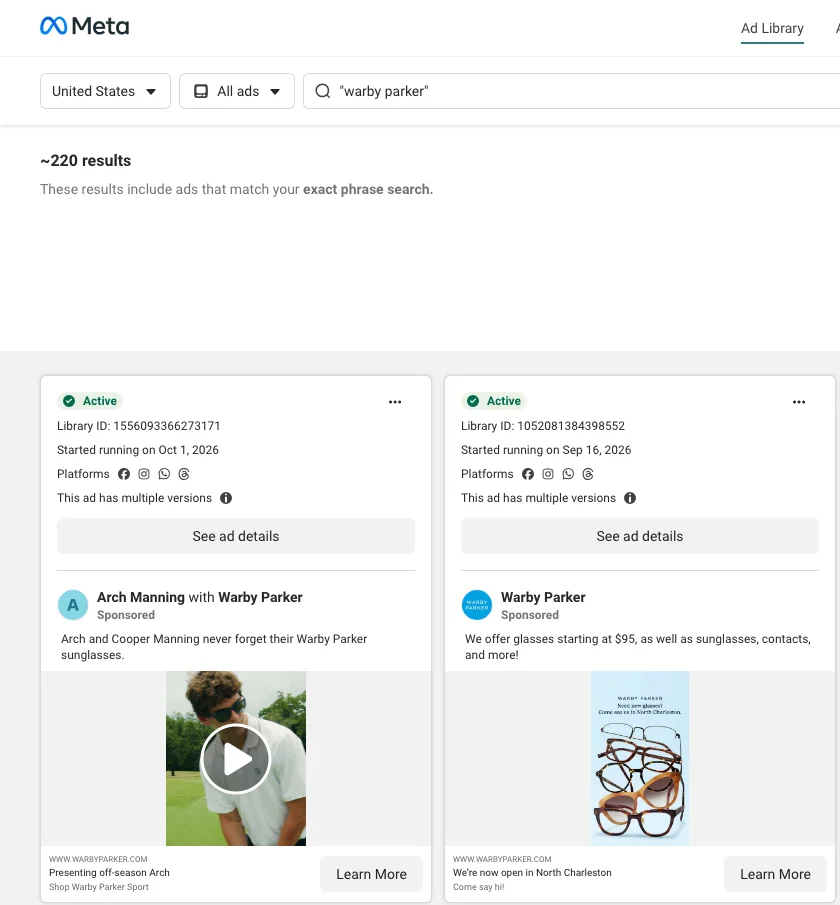
Task: Click the Meta logo
Action: click(84, 26)
